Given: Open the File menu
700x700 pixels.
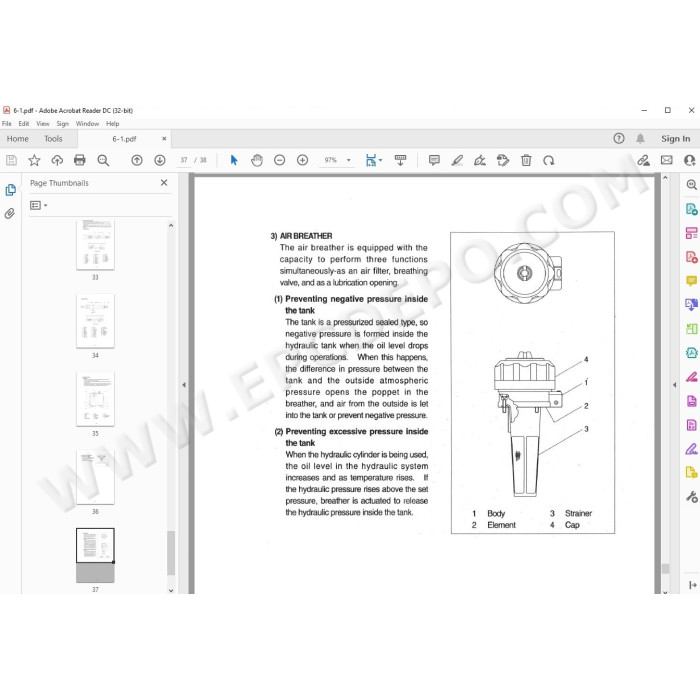Looking at the screenshot, I should pyautogui.click(x=7, y=124).
